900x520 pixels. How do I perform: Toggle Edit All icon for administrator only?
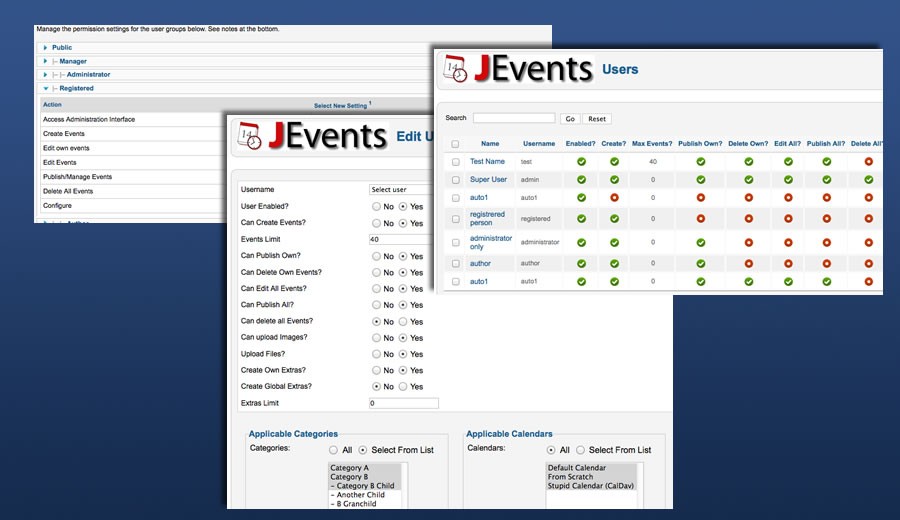tap(788, 242)
